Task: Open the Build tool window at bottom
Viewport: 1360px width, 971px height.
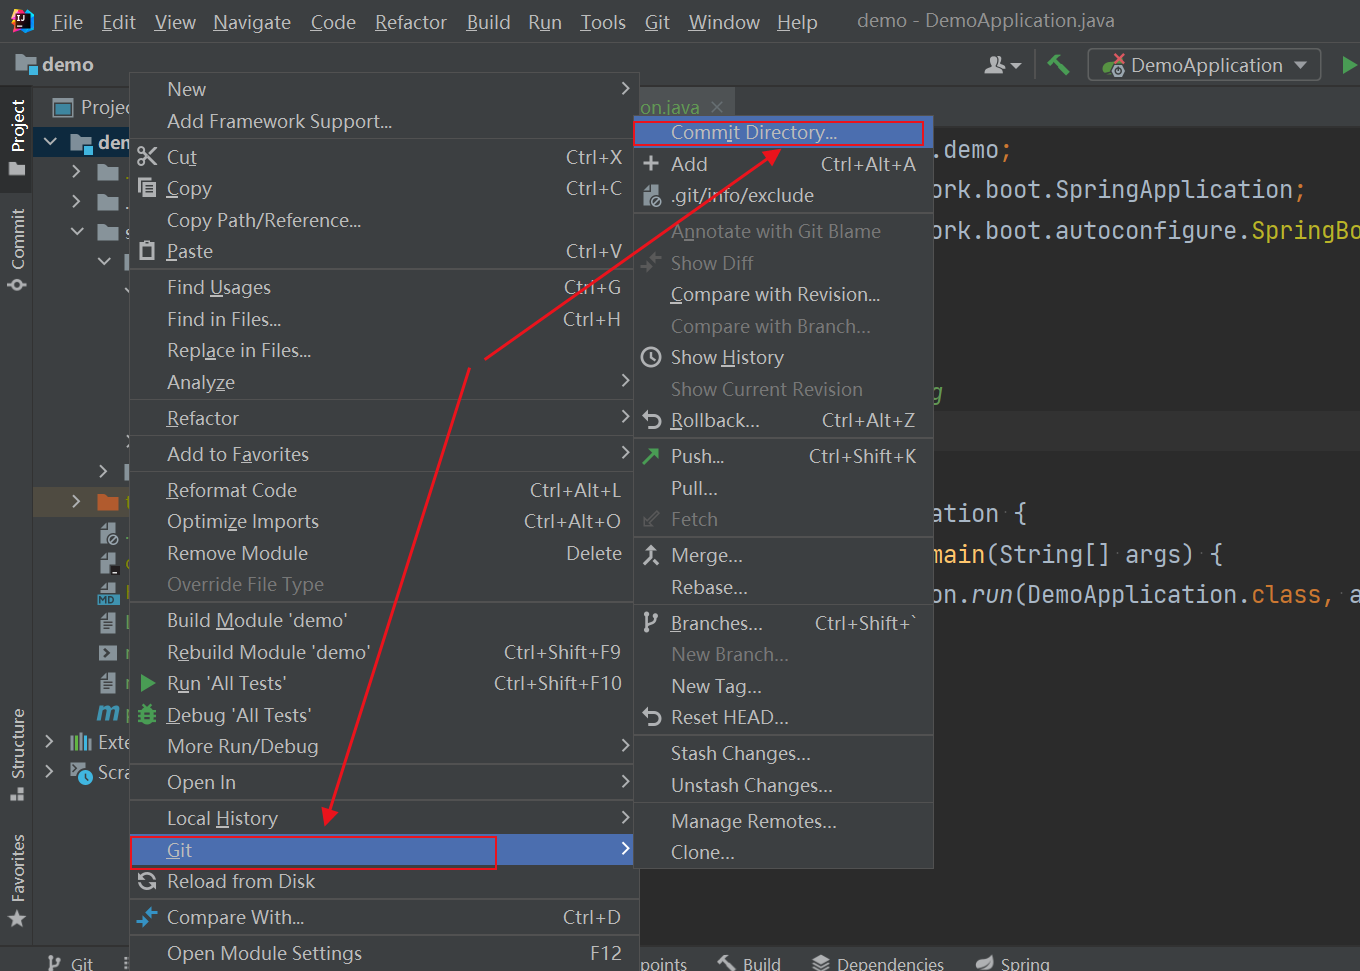Action: [x=750, y=963]
